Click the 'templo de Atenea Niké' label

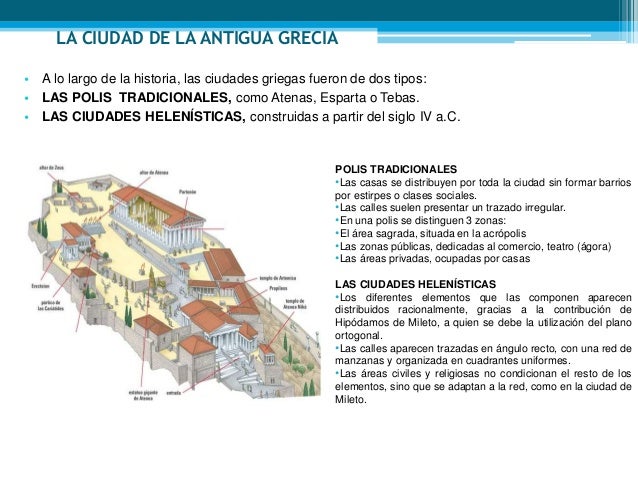pyautogui.click(x=295, y=304)
